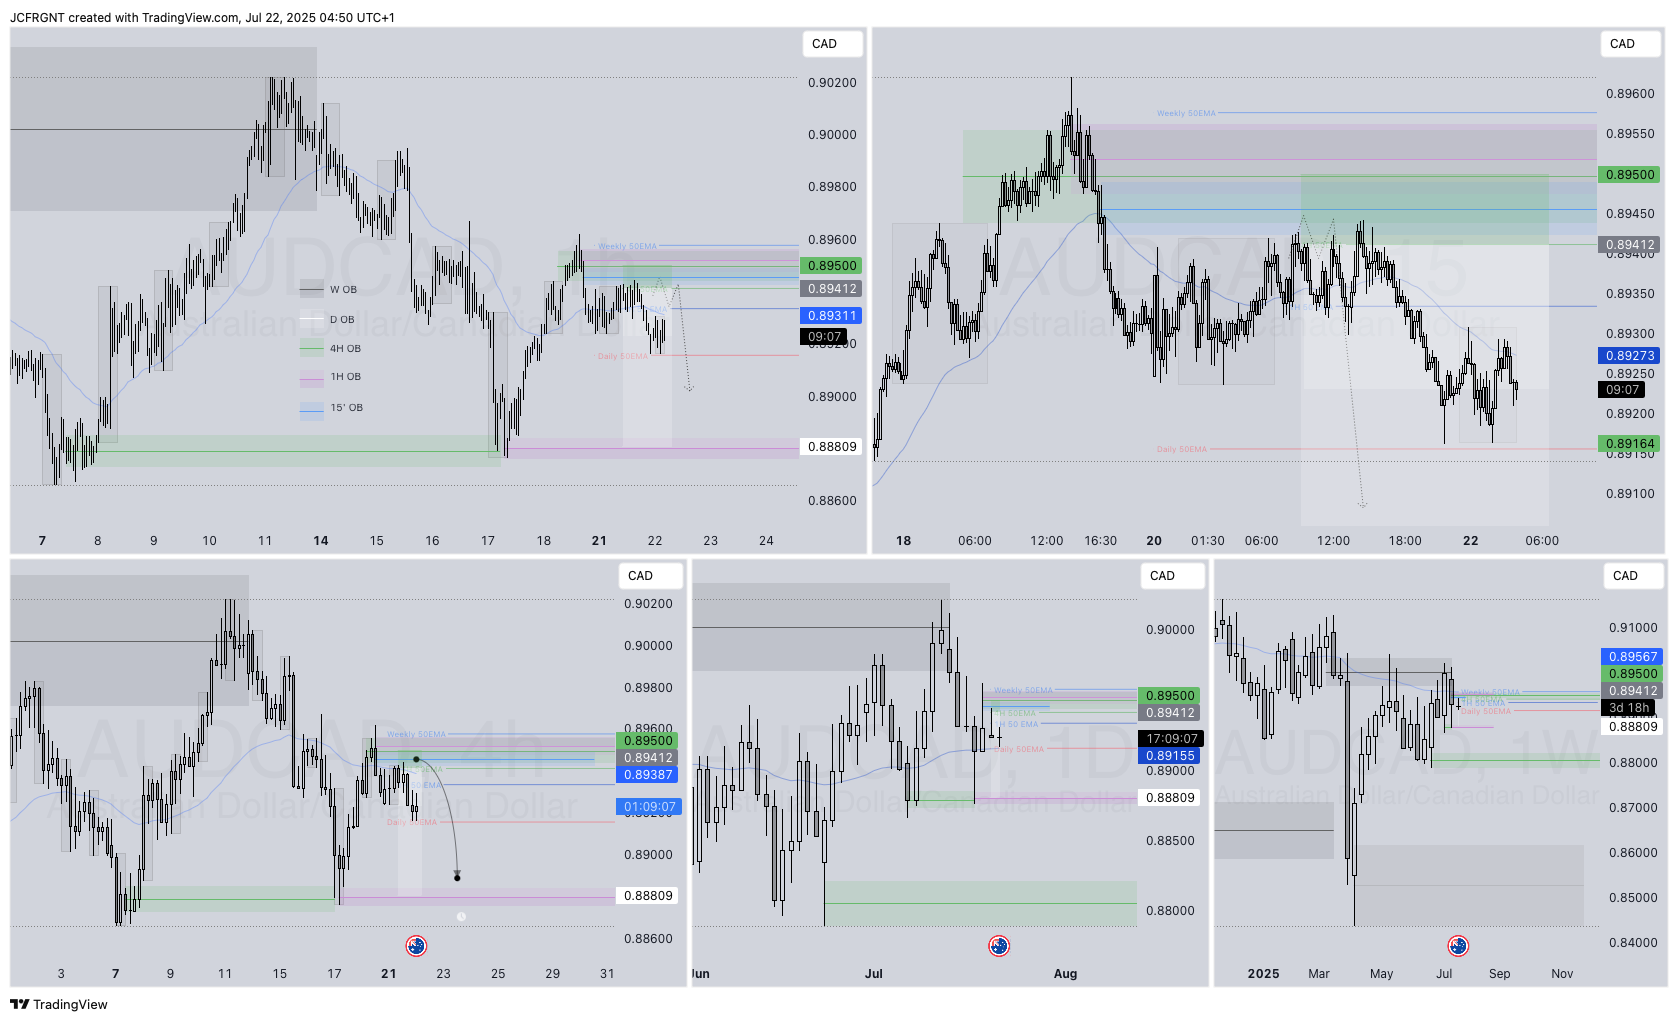Click the TradingView logo at the bottom

(x=59, y=1004)
